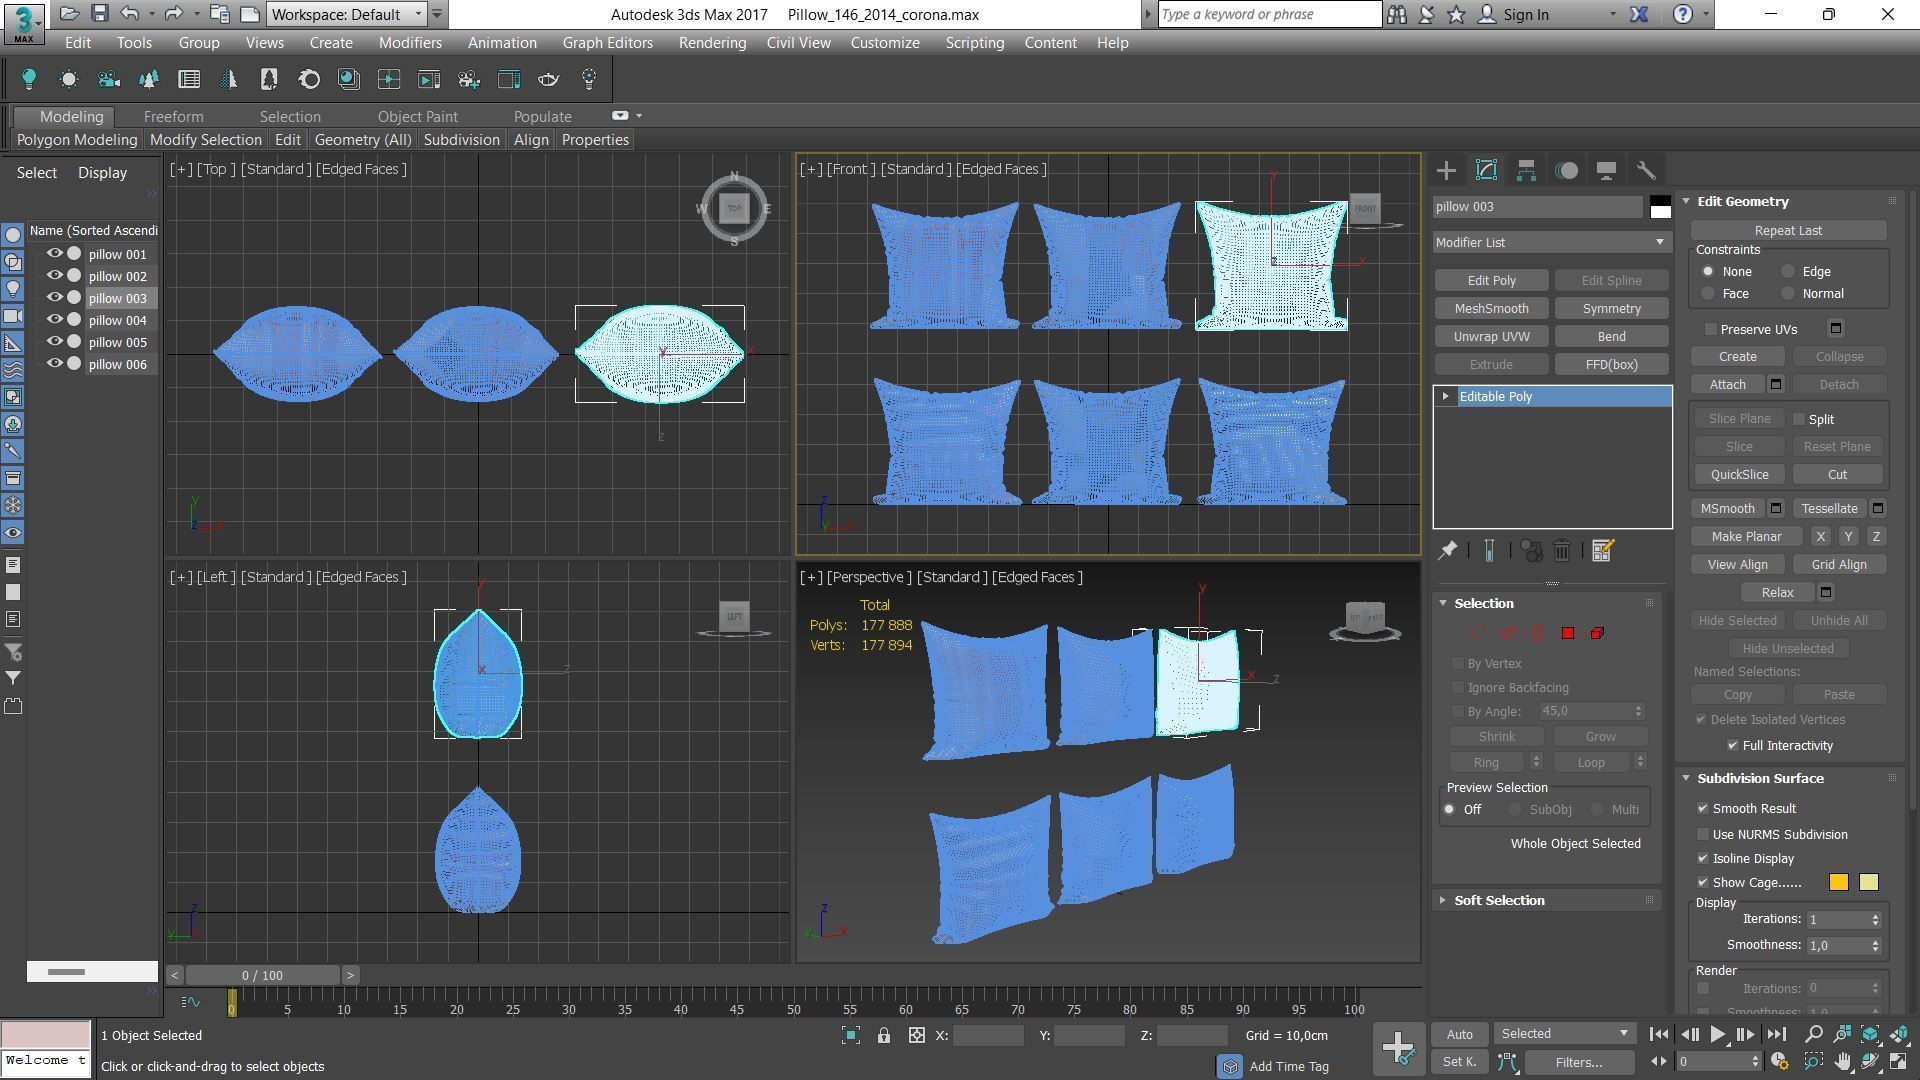Viewport: 1920px width, 1080px height.
Task: Switch to the Freeform ribbon tab
Action: 173,117
